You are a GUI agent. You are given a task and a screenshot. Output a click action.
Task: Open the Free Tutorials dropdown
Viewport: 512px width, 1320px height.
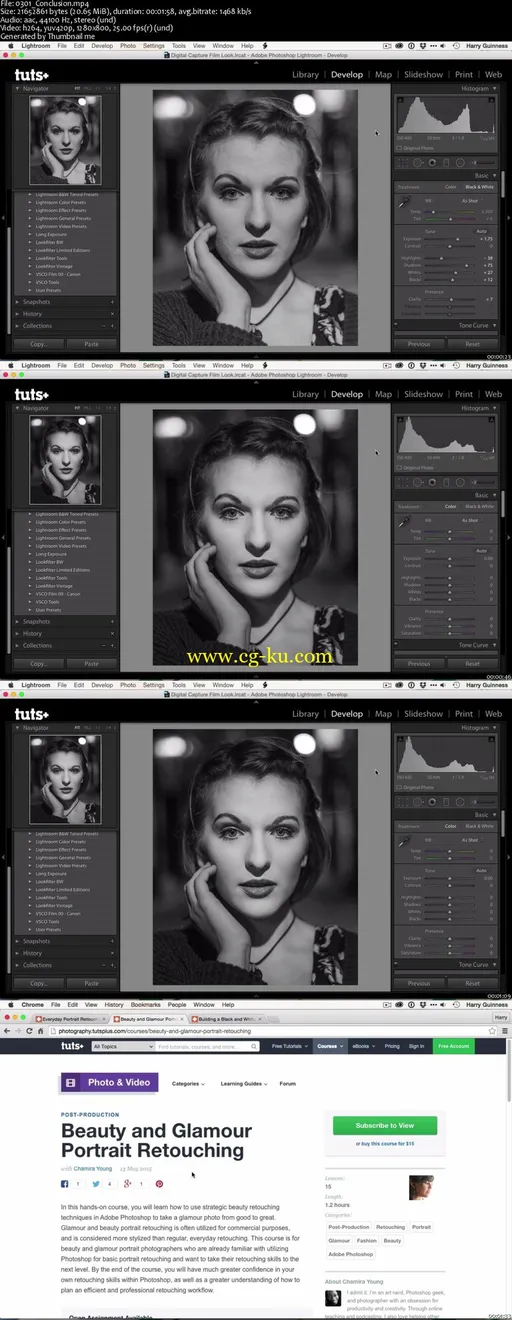pos(289,1046)
